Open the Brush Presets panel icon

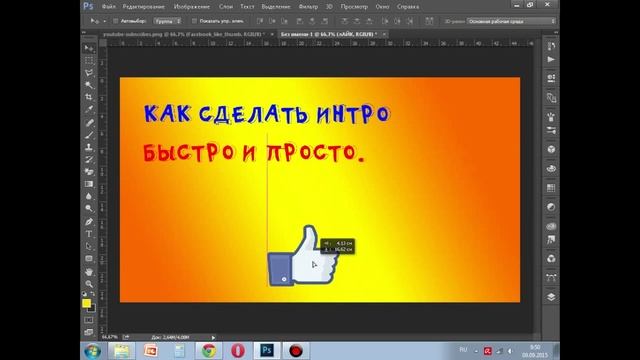[551, 130]
